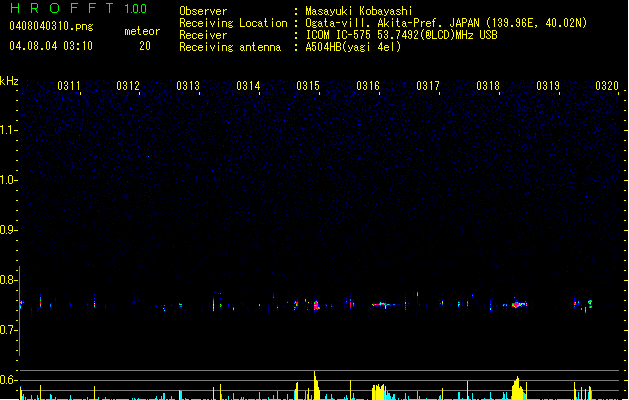
Task: Click the 0319 time marker
Action: pos(548,85)
